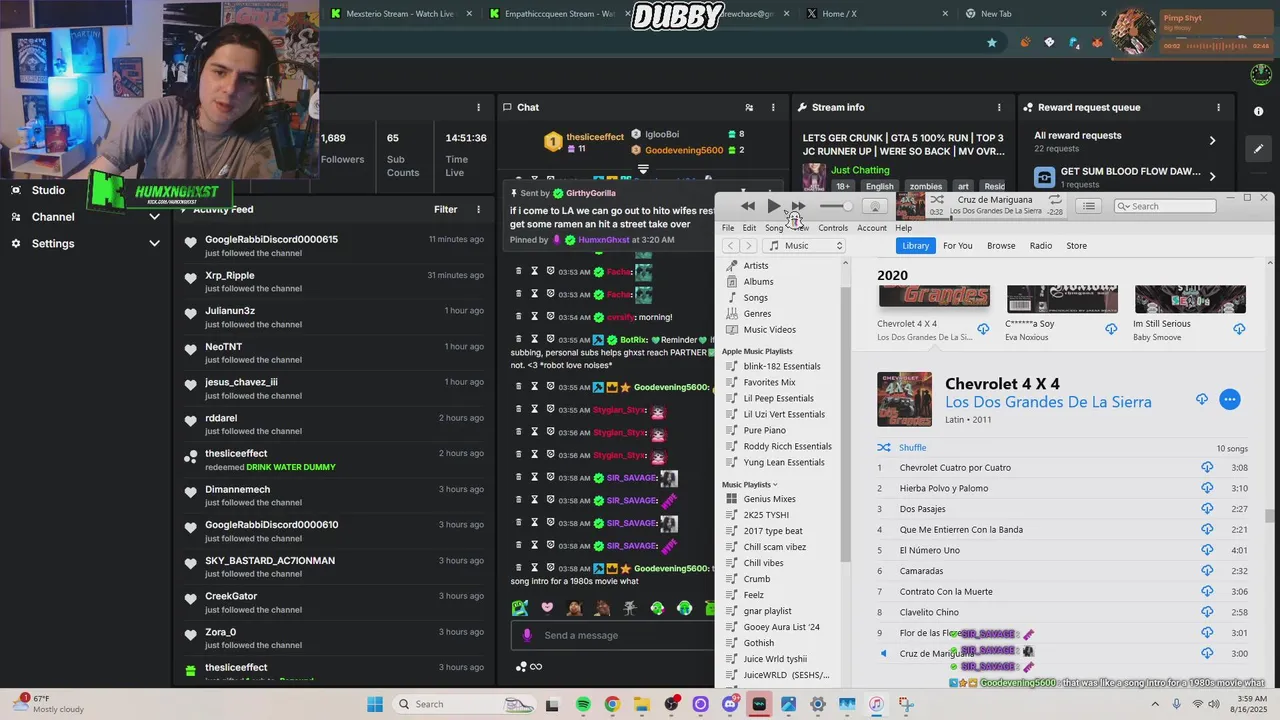
Task: Pop out the Kick chat panel
Action: pos(749,107)
